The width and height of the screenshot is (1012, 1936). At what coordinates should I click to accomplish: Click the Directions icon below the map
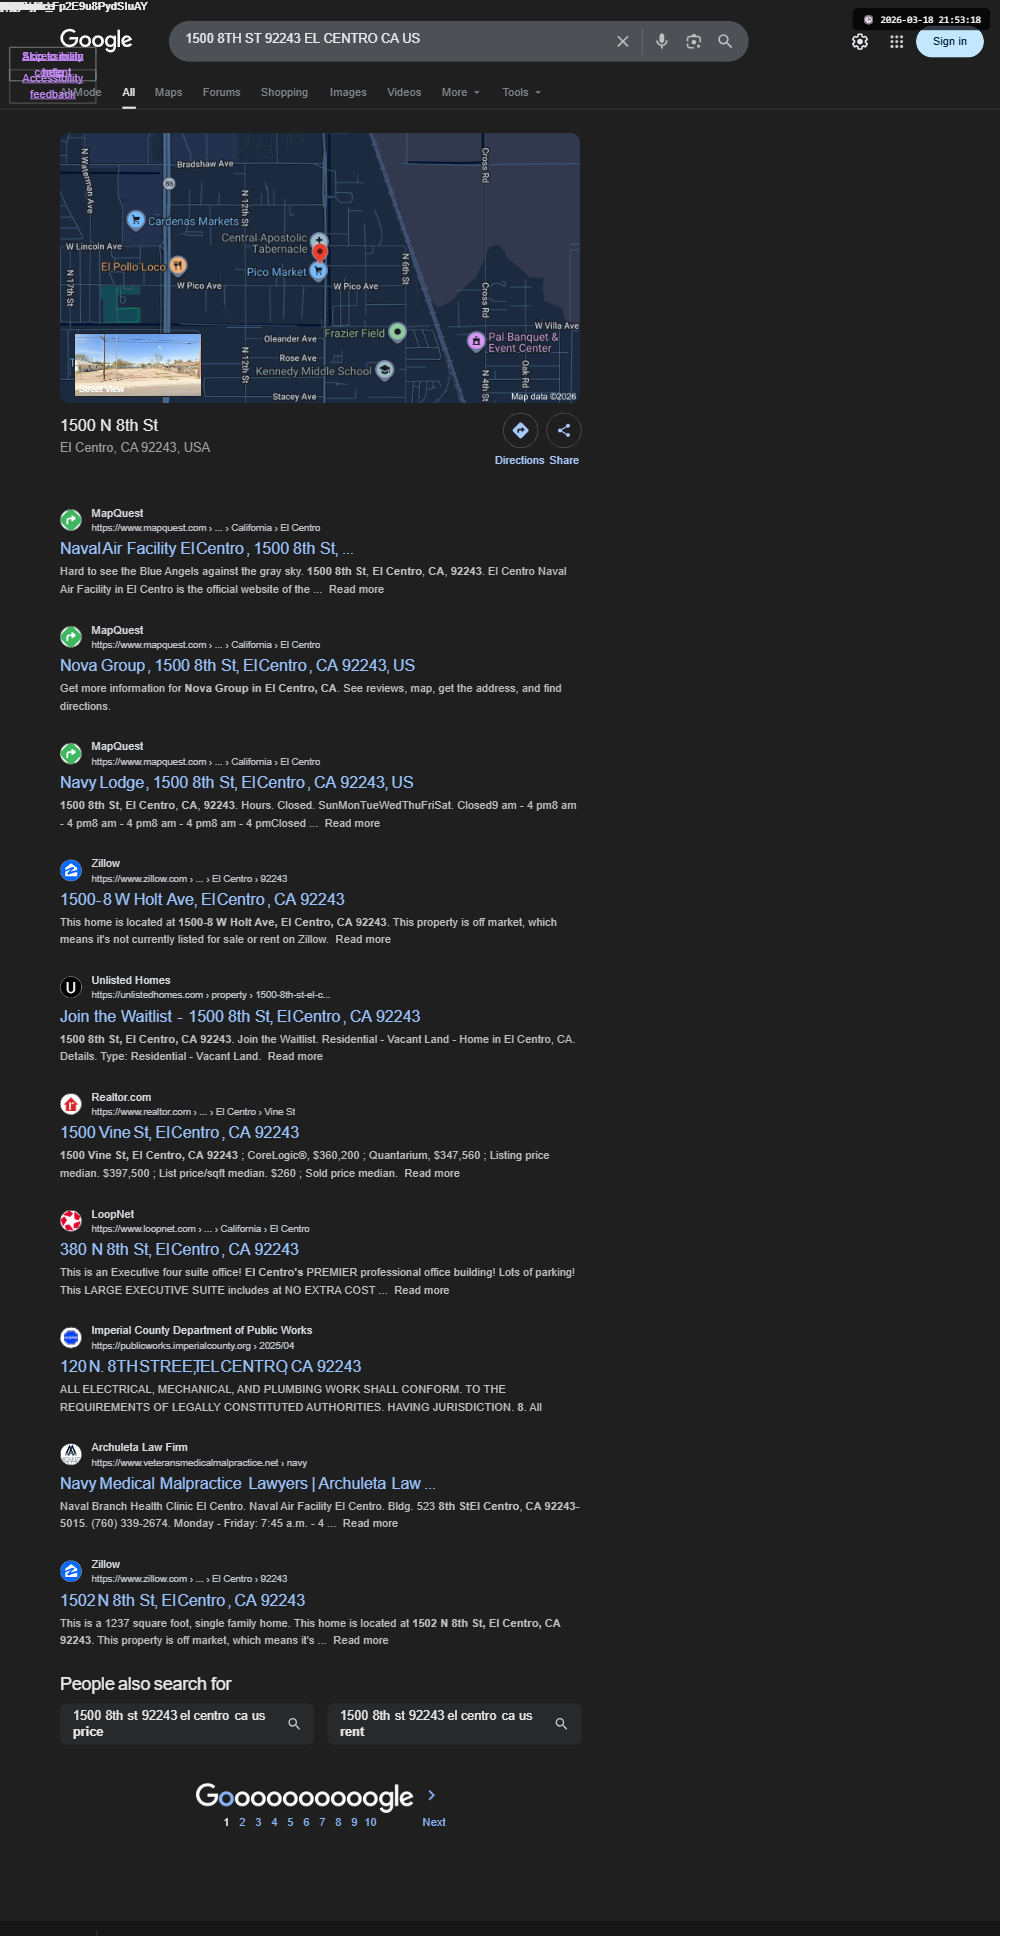[520, 430]
